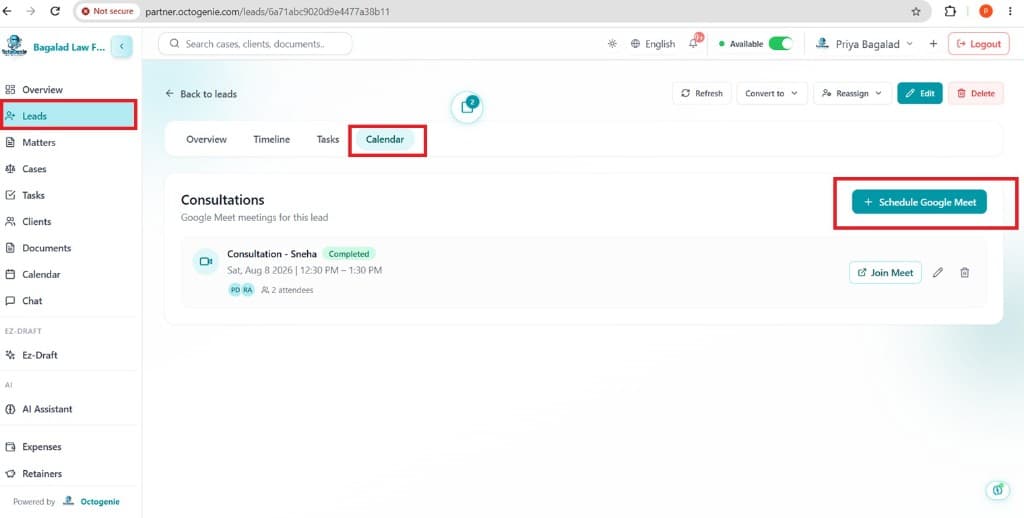Image resolution: width=1024 pixels, height=518 pixels.
Task: Click the Completed status badge
Action: (349, 253)
